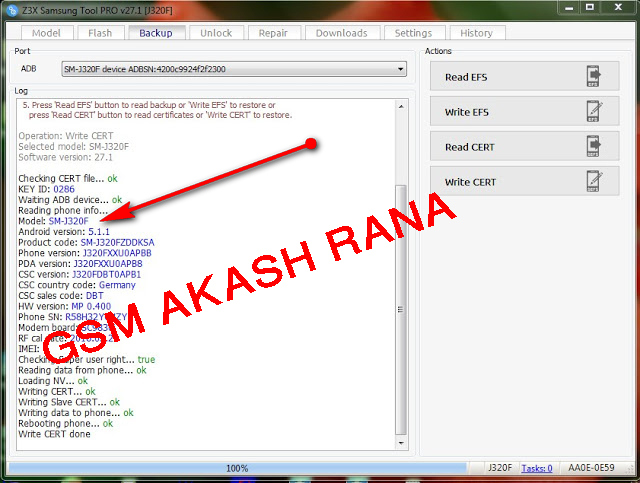The height and width of the screenshot is (483, 640).
Task: Switch to the Flash tab
Action: [100, 33]
